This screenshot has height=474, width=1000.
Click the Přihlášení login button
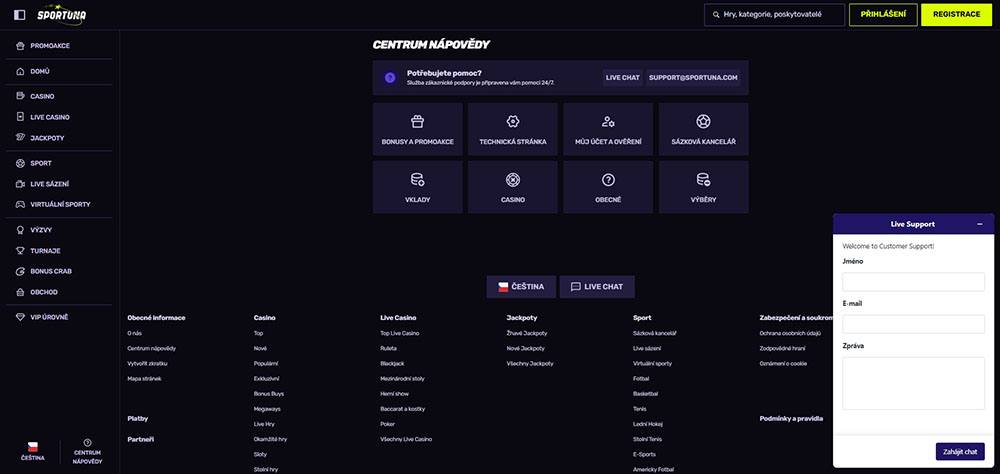pos(882,15)
